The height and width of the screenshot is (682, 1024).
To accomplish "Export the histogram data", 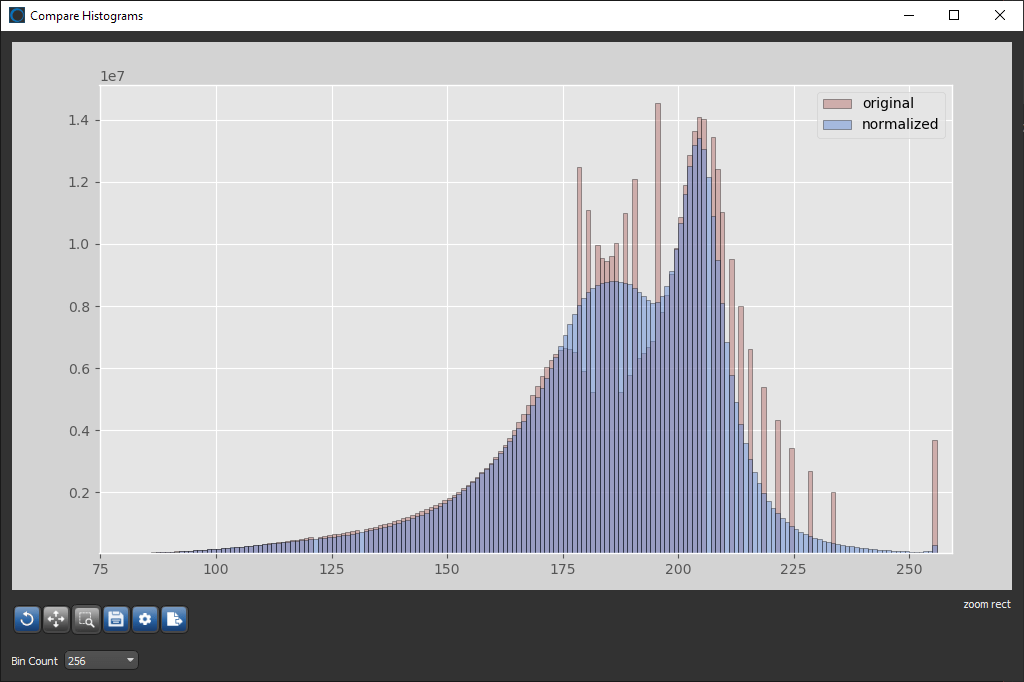I will pyautogui.click(x=174, y=619).
